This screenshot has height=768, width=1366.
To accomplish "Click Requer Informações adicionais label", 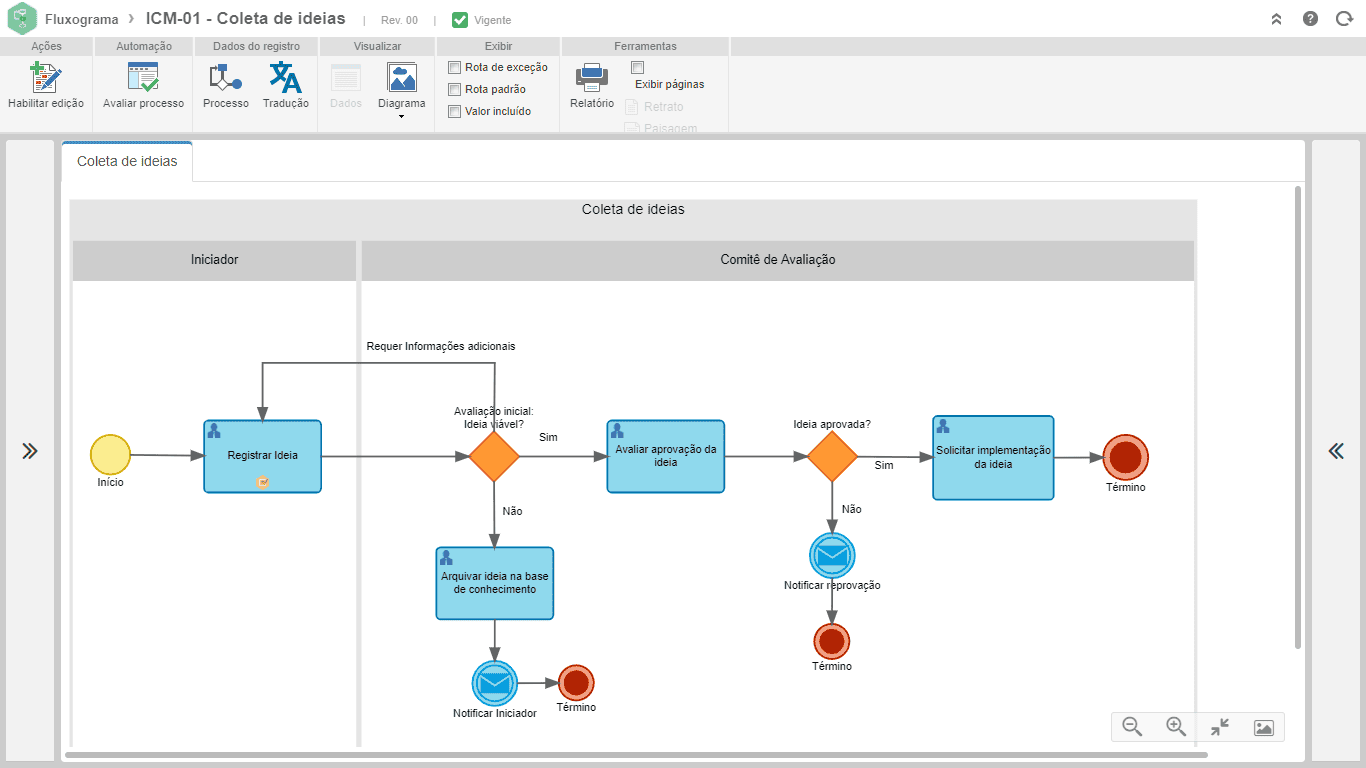I will [441, 346].
